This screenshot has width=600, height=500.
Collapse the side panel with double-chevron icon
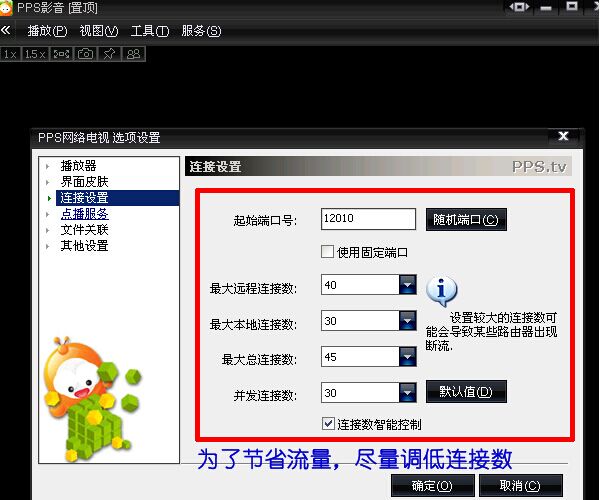click(6, 30)
